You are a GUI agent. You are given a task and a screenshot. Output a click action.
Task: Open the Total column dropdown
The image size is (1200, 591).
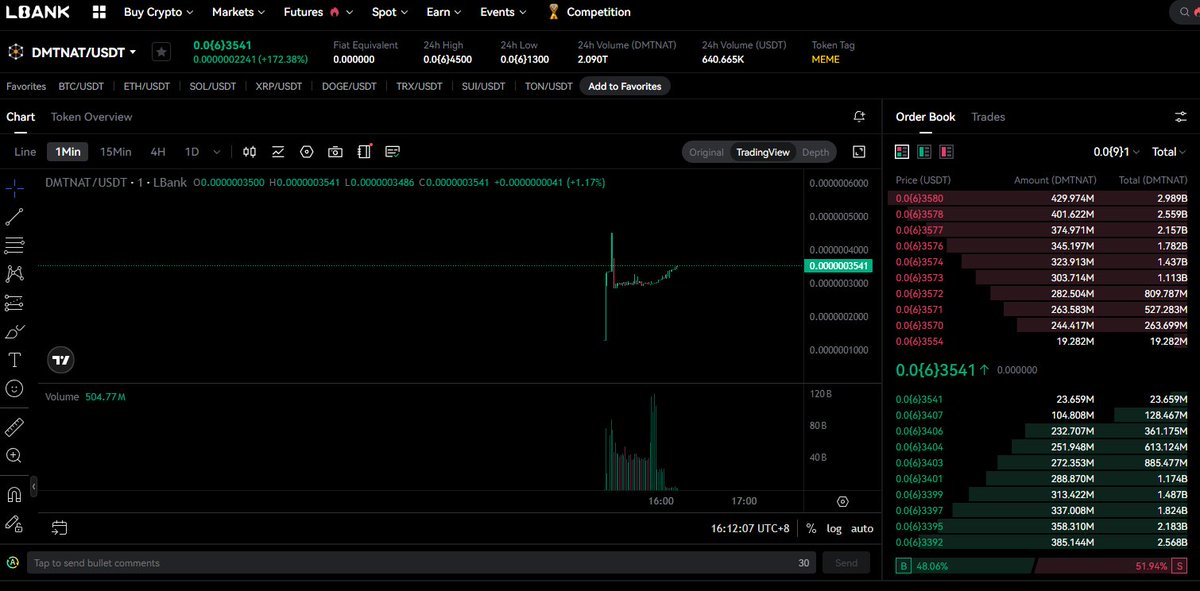point(1169,152)
